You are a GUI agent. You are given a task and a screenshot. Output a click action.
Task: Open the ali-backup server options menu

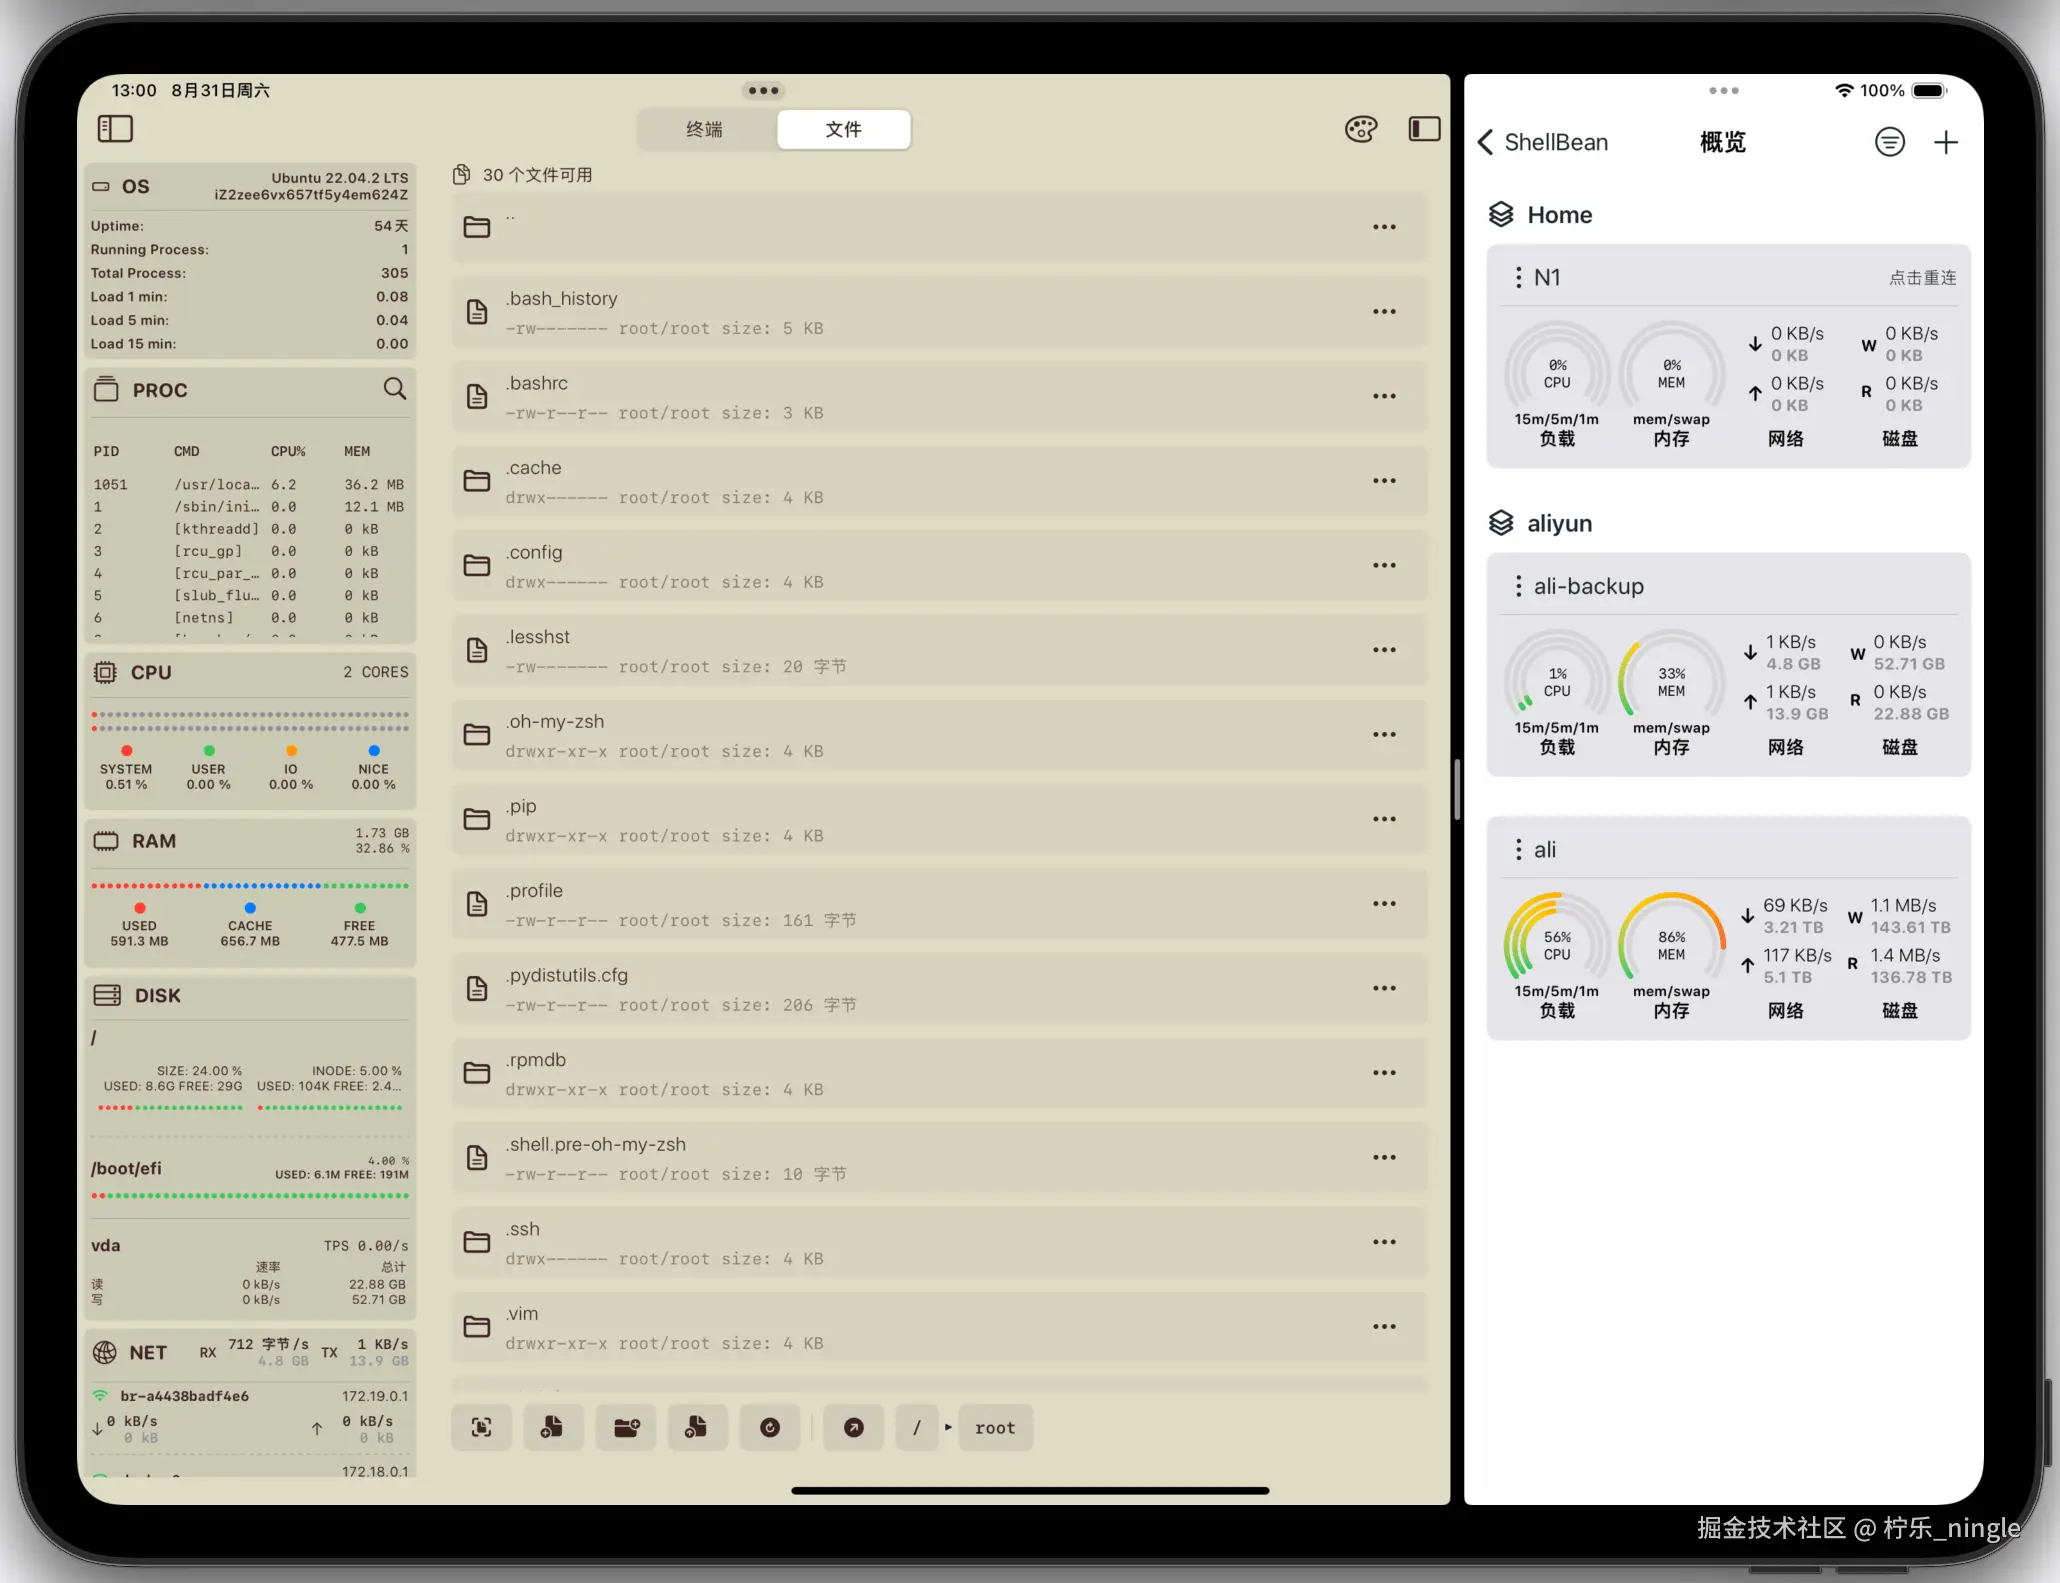[1518, 586]
